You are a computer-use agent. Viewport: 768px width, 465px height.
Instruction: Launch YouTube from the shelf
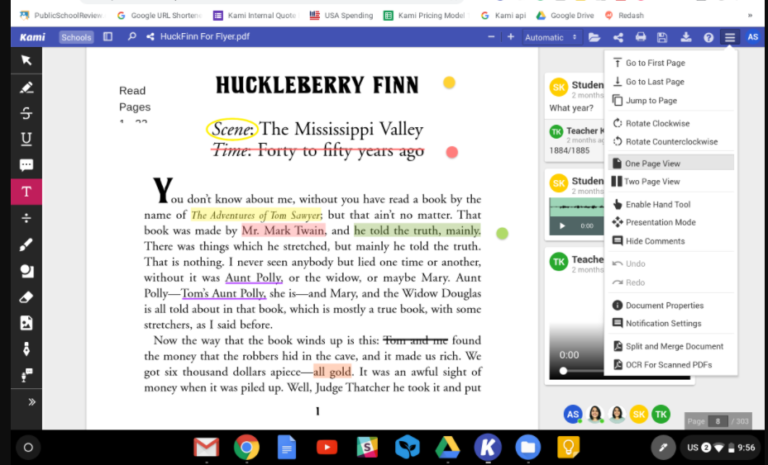(x=327, y=447)
